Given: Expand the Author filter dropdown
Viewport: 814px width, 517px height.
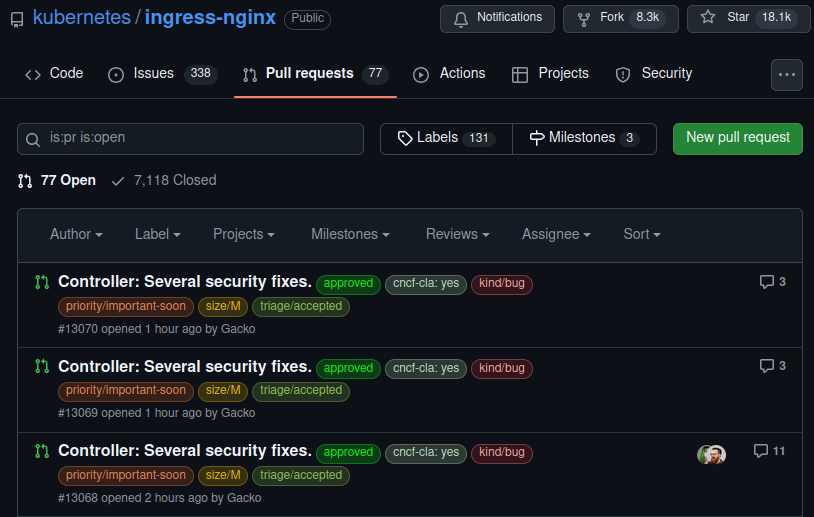Looking at the screenshot, I should click(x=76, y=234).
